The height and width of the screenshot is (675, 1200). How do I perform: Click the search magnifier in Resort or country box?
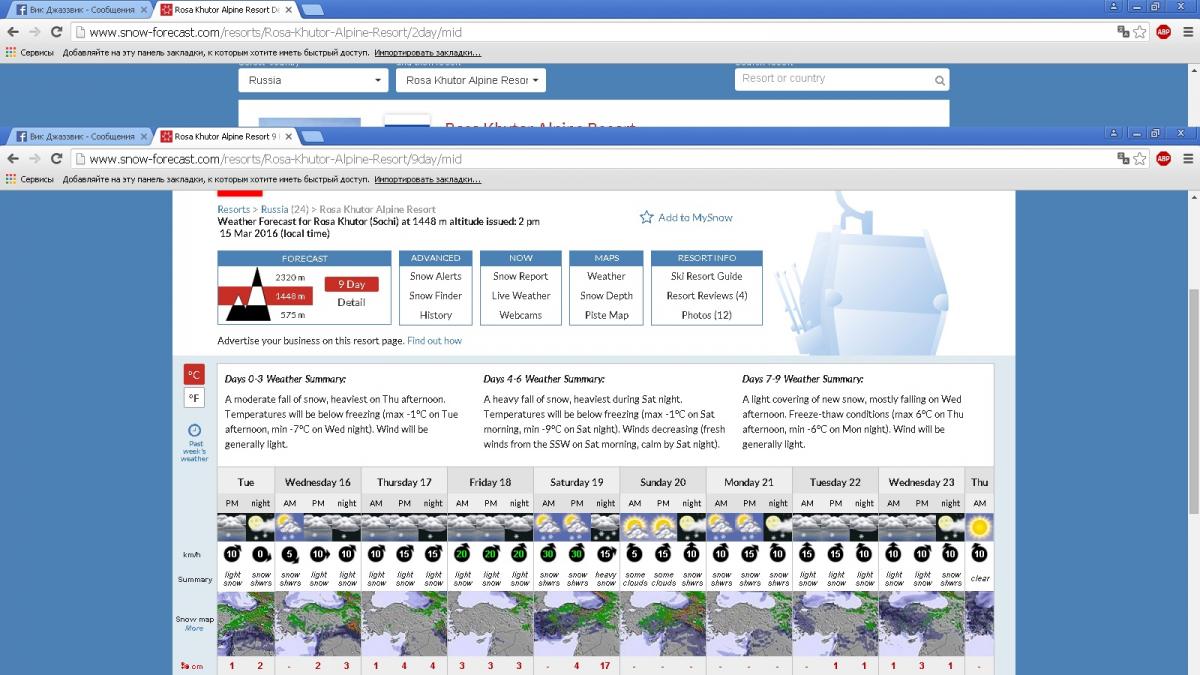940,80
